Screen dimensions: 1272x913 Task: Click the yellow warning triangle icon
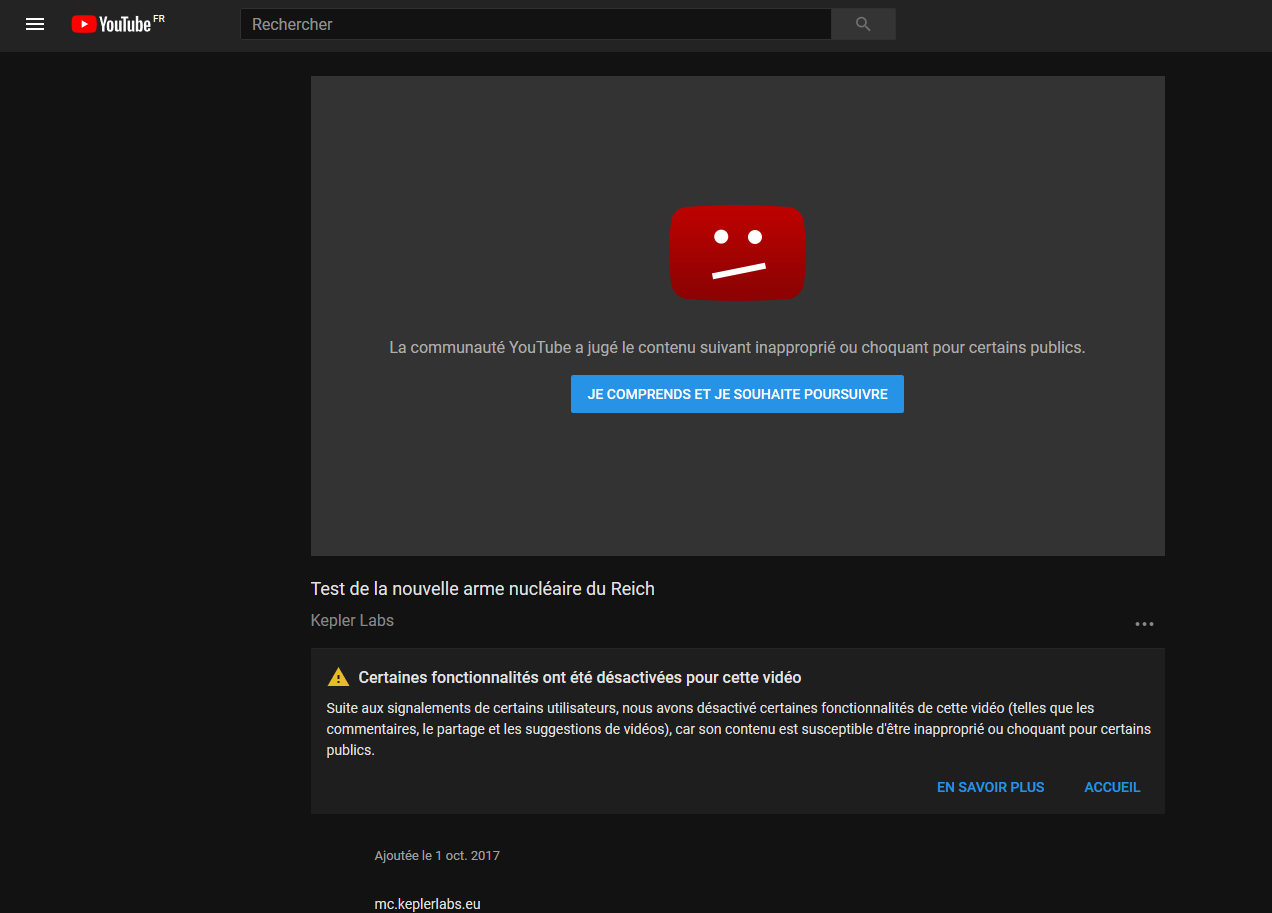[x=338, y=677]
